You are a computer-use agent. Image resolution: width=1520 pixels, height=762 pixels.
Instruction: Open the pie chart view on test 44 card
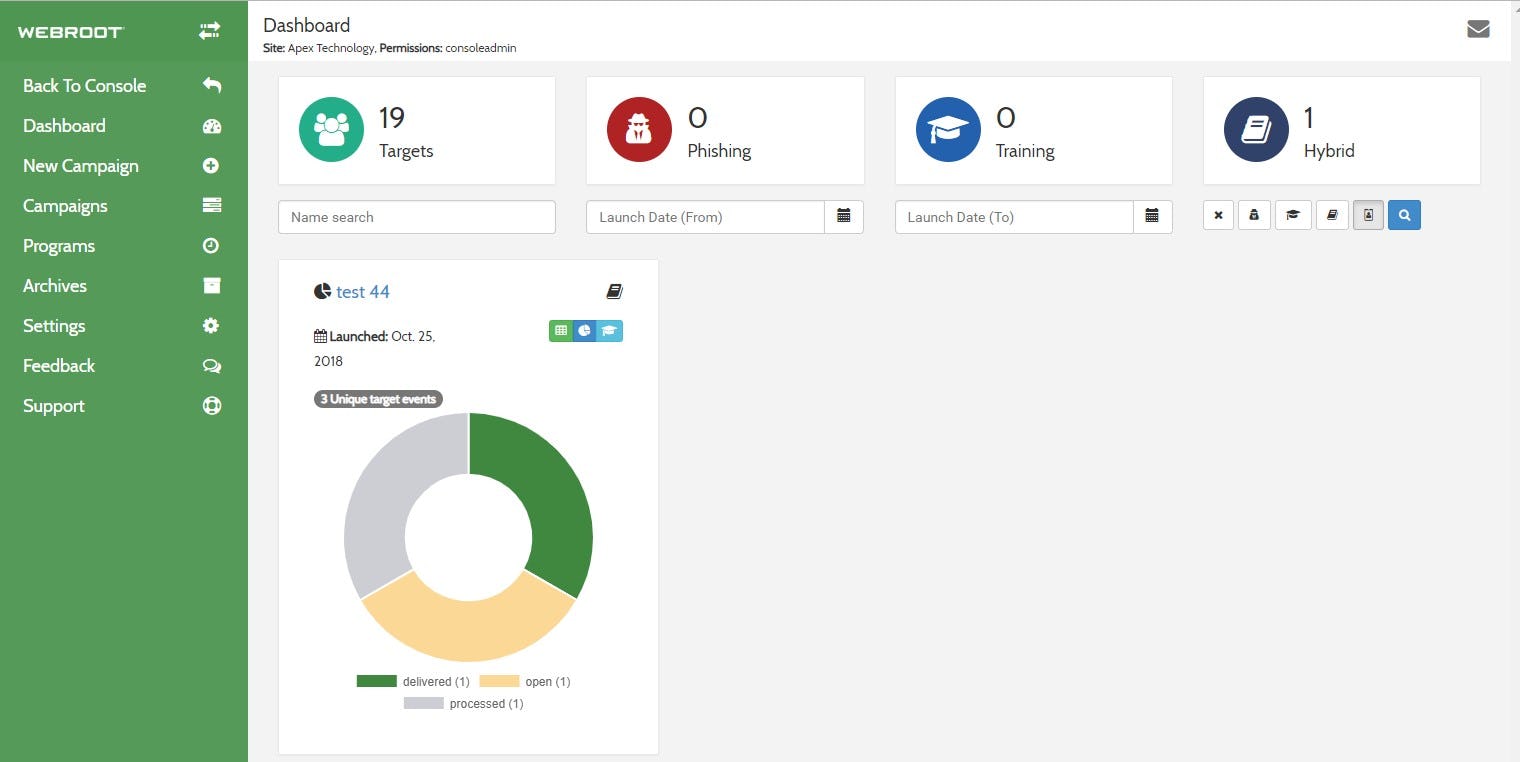pos(585,330)
